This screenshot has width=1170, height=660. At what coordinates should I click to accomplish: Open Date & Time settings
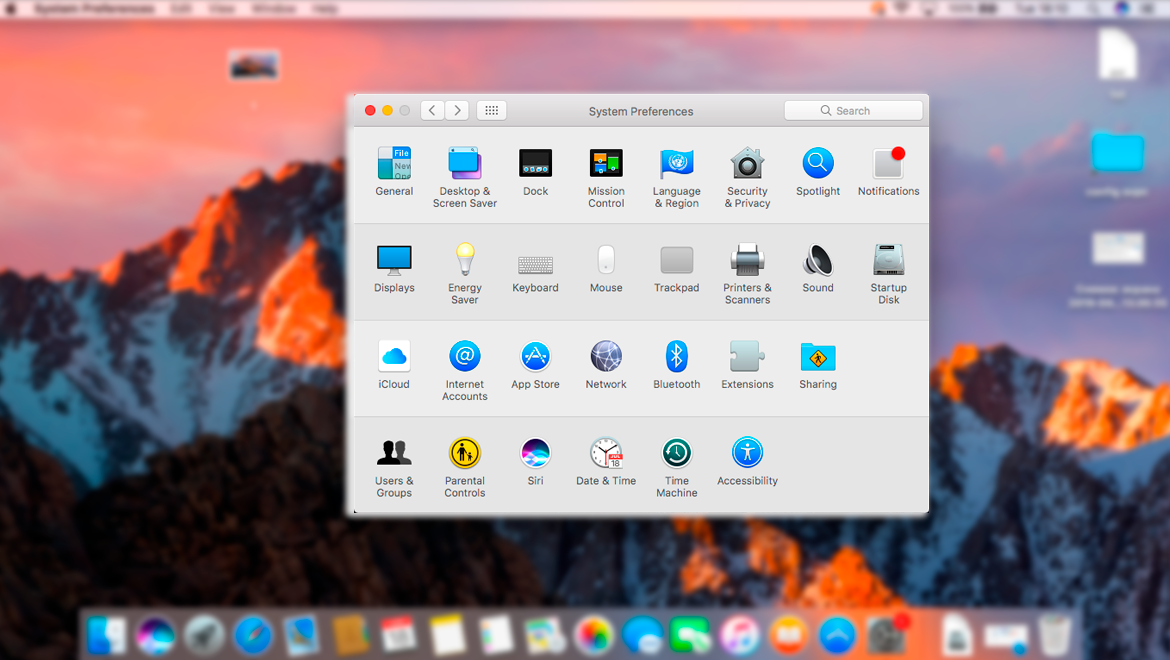(606, 462)
